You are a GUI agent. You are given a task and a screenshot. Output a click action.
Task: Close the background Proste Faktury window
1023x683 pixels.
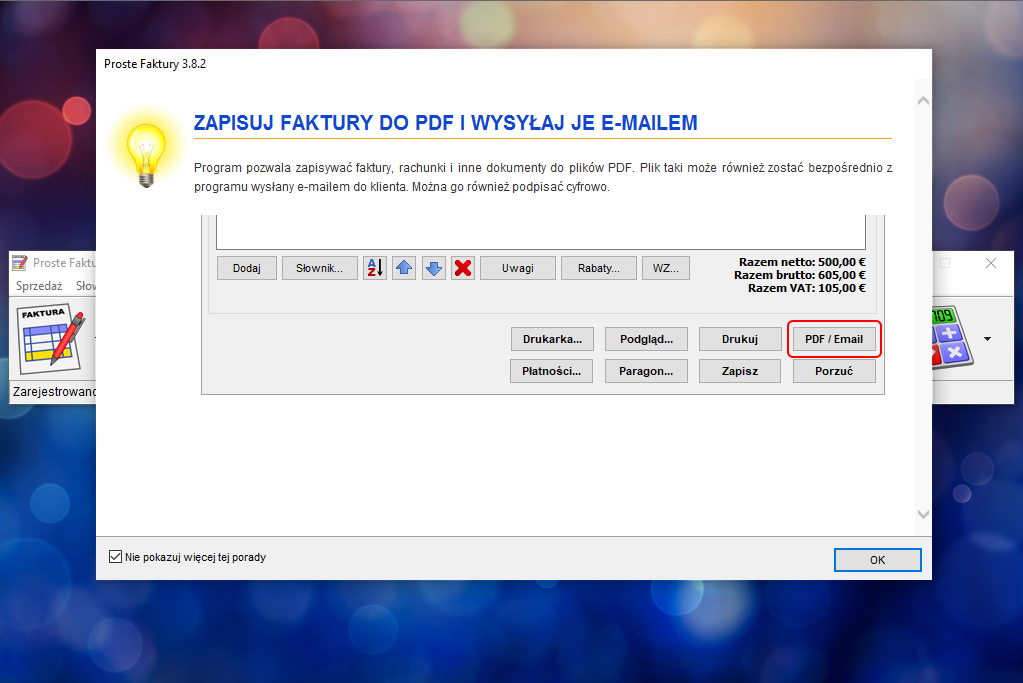tap(990, 263)
